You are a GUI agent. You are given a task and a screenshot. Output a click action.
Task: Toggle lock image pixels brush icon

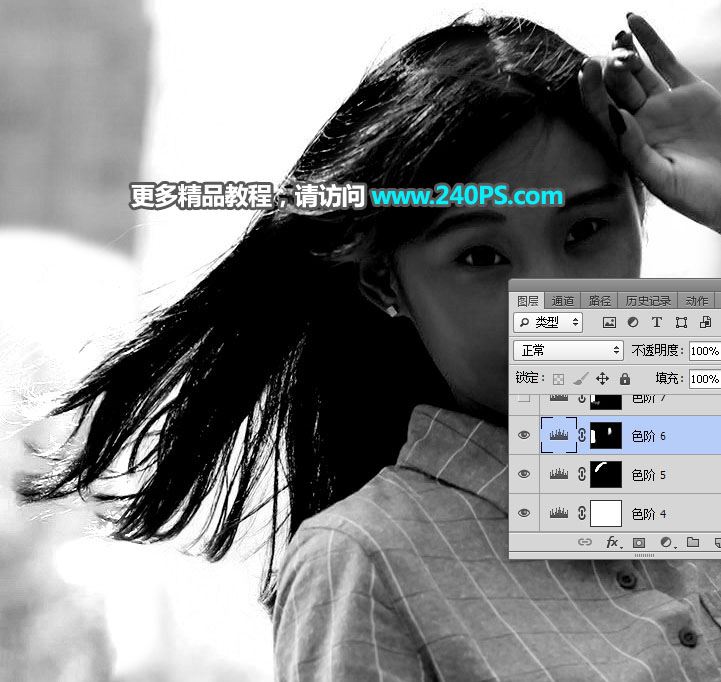580,379
